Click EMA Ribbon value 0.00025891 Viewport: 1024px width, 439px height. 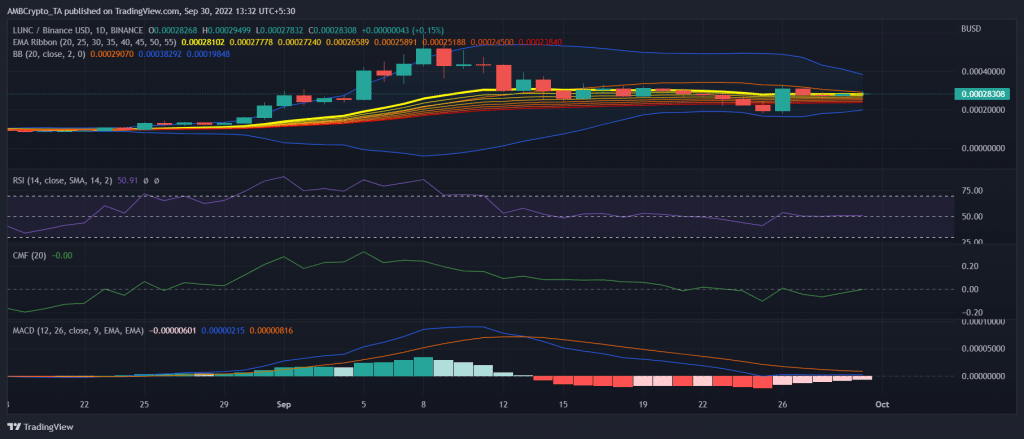(x=397, y=42)
